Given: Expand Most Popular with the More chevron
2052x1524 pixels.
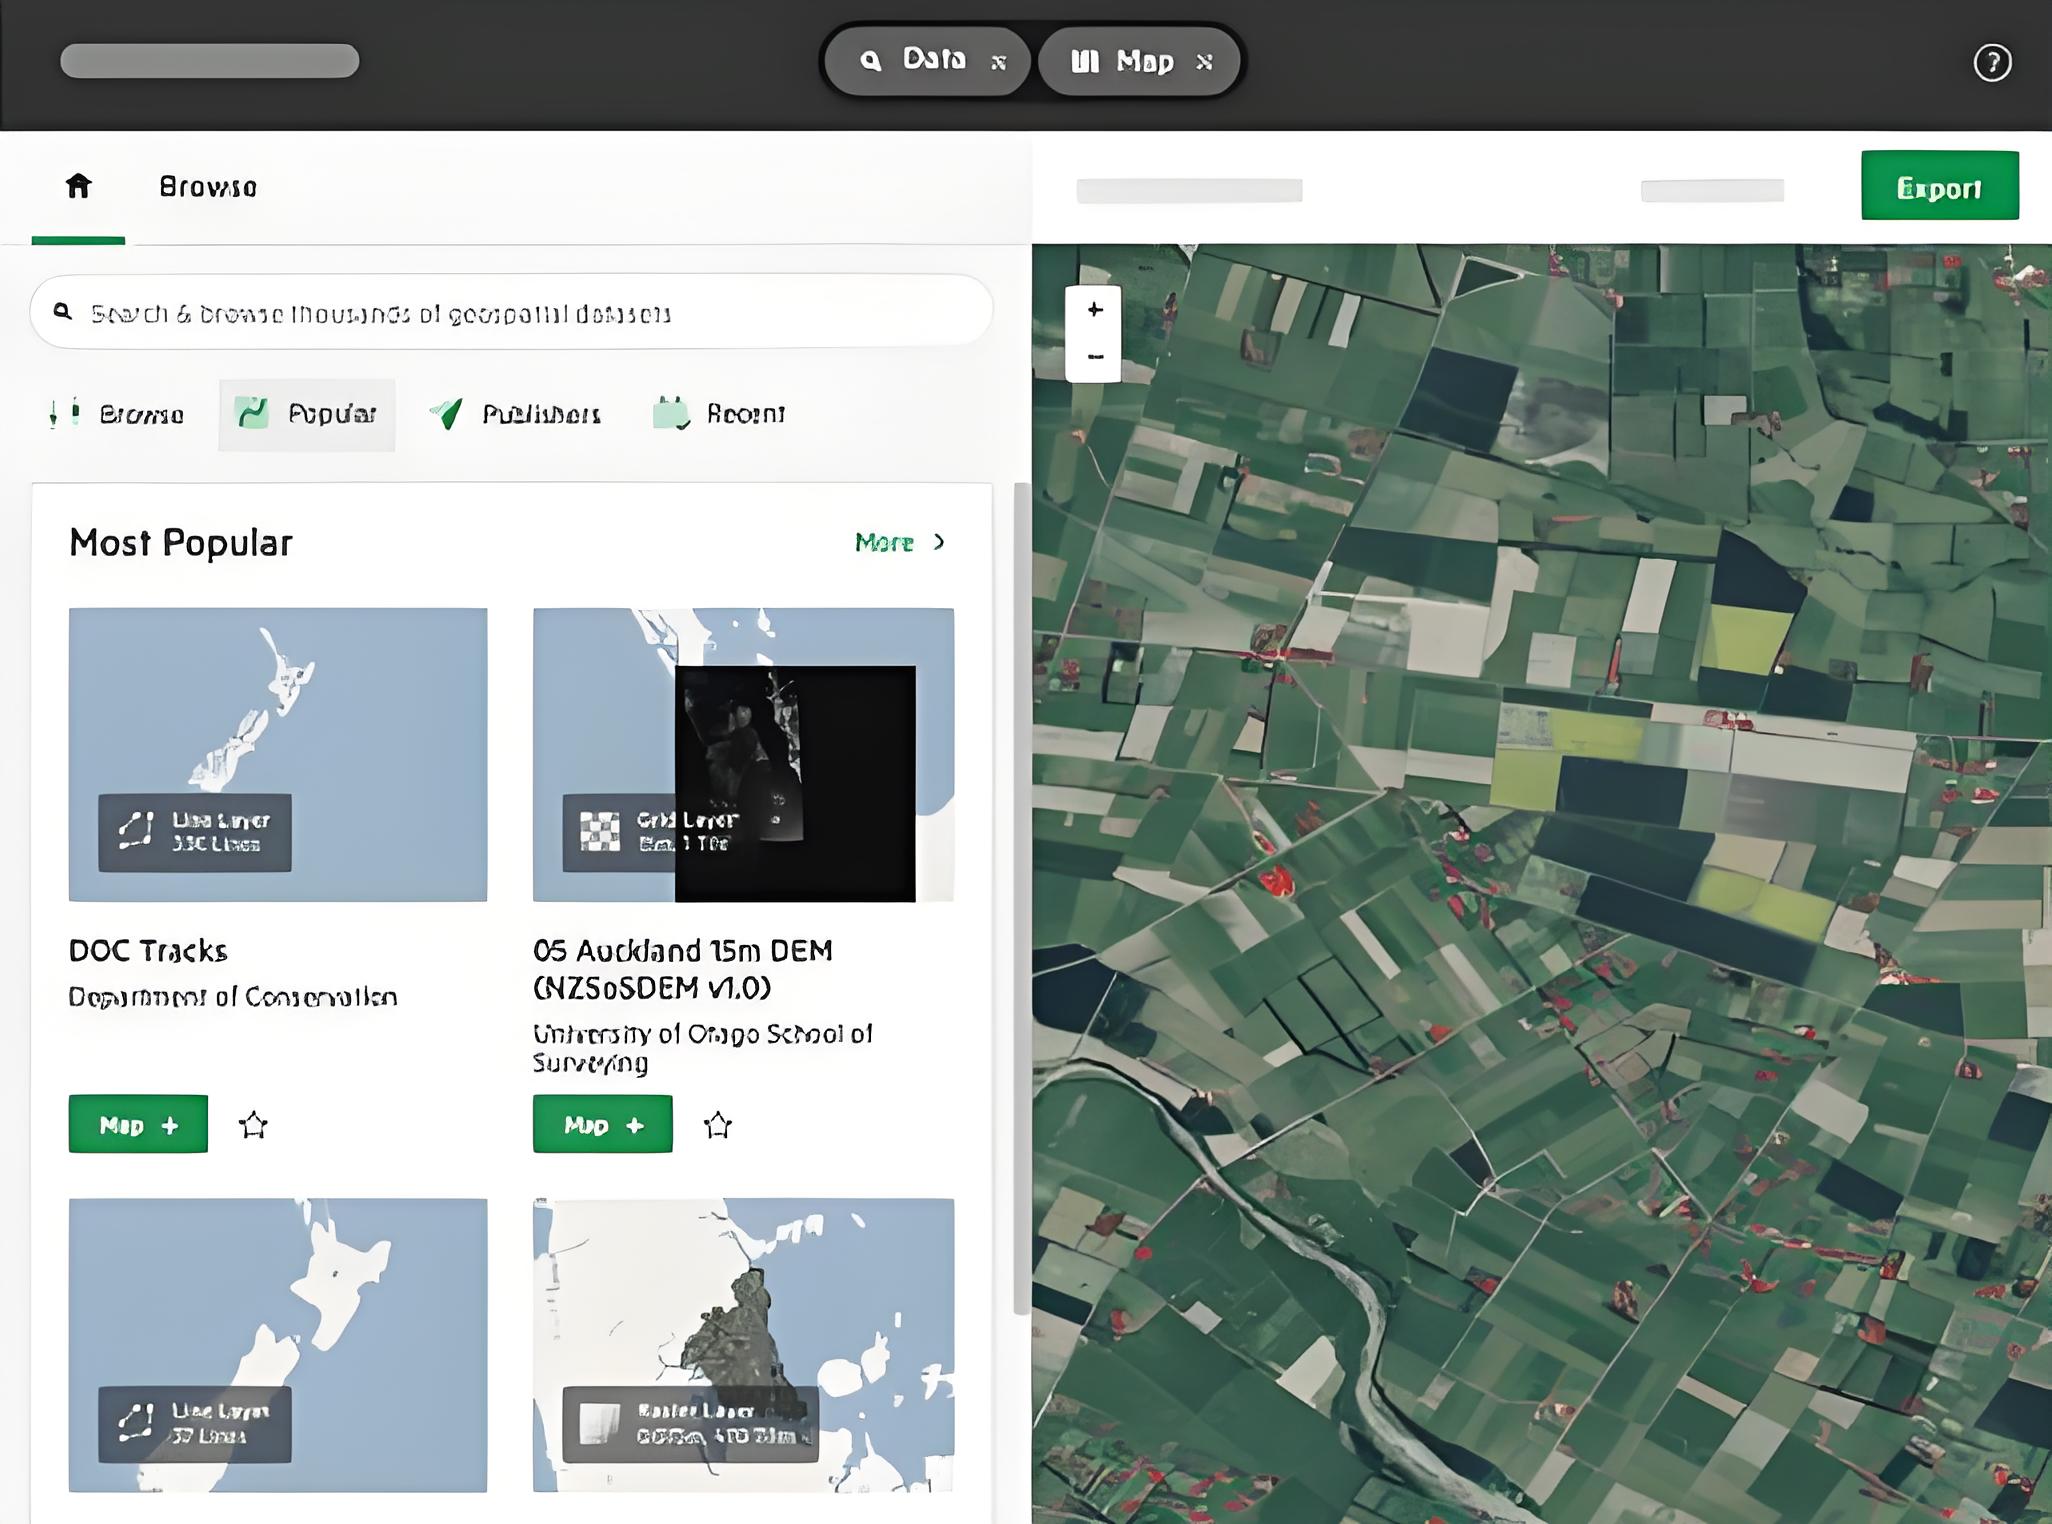Looking at the screenshot, I should (900, 542).
